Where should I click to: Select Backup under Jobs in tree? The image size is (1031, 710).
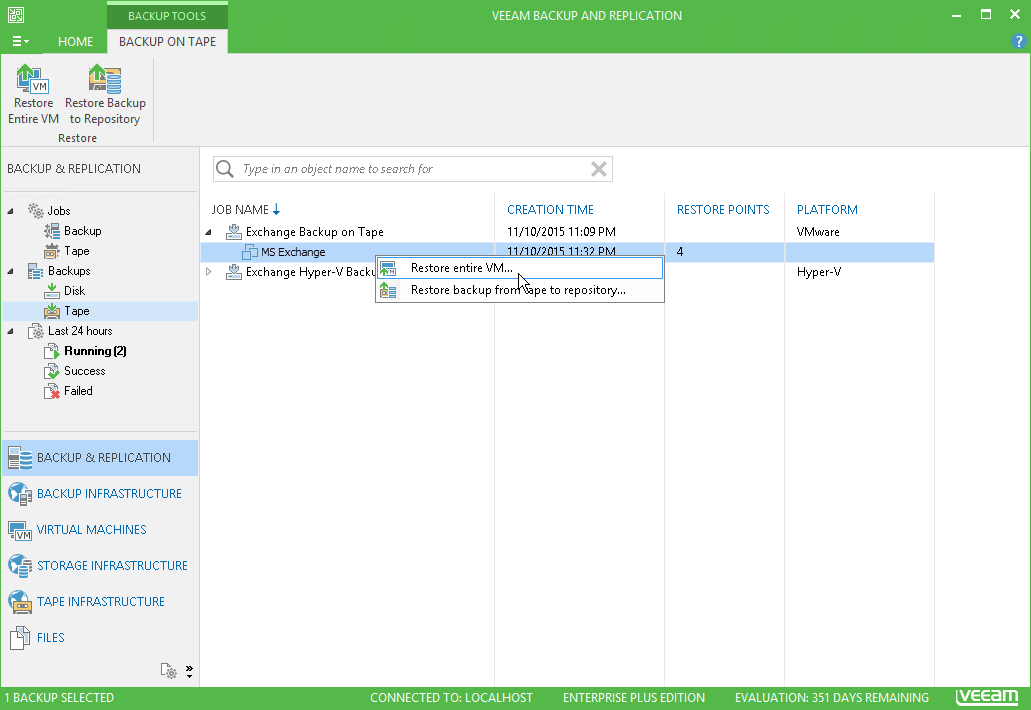(x=83, y=231)
